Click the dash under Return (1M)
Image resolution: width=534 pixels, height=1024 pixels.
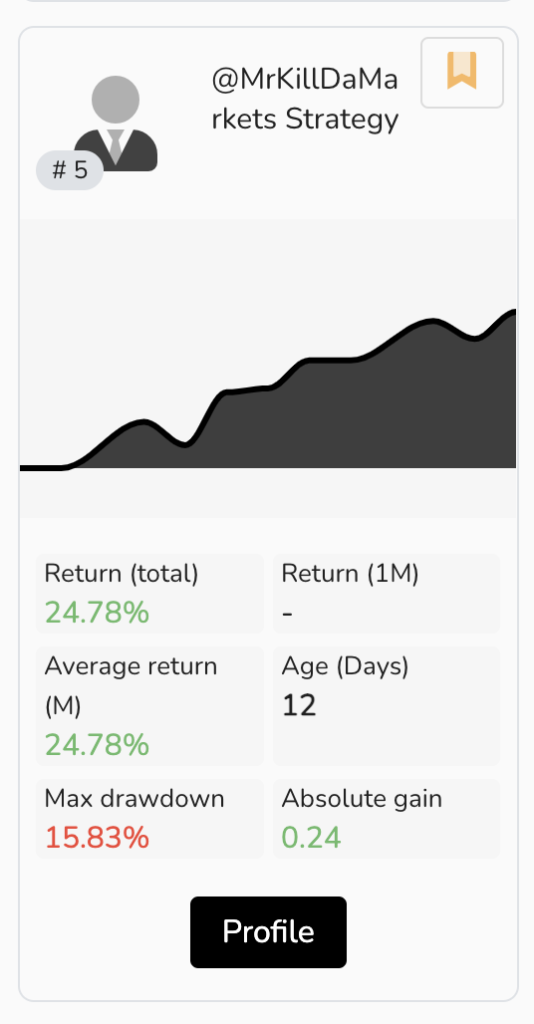pyautogui.click(x=287, y=615)
